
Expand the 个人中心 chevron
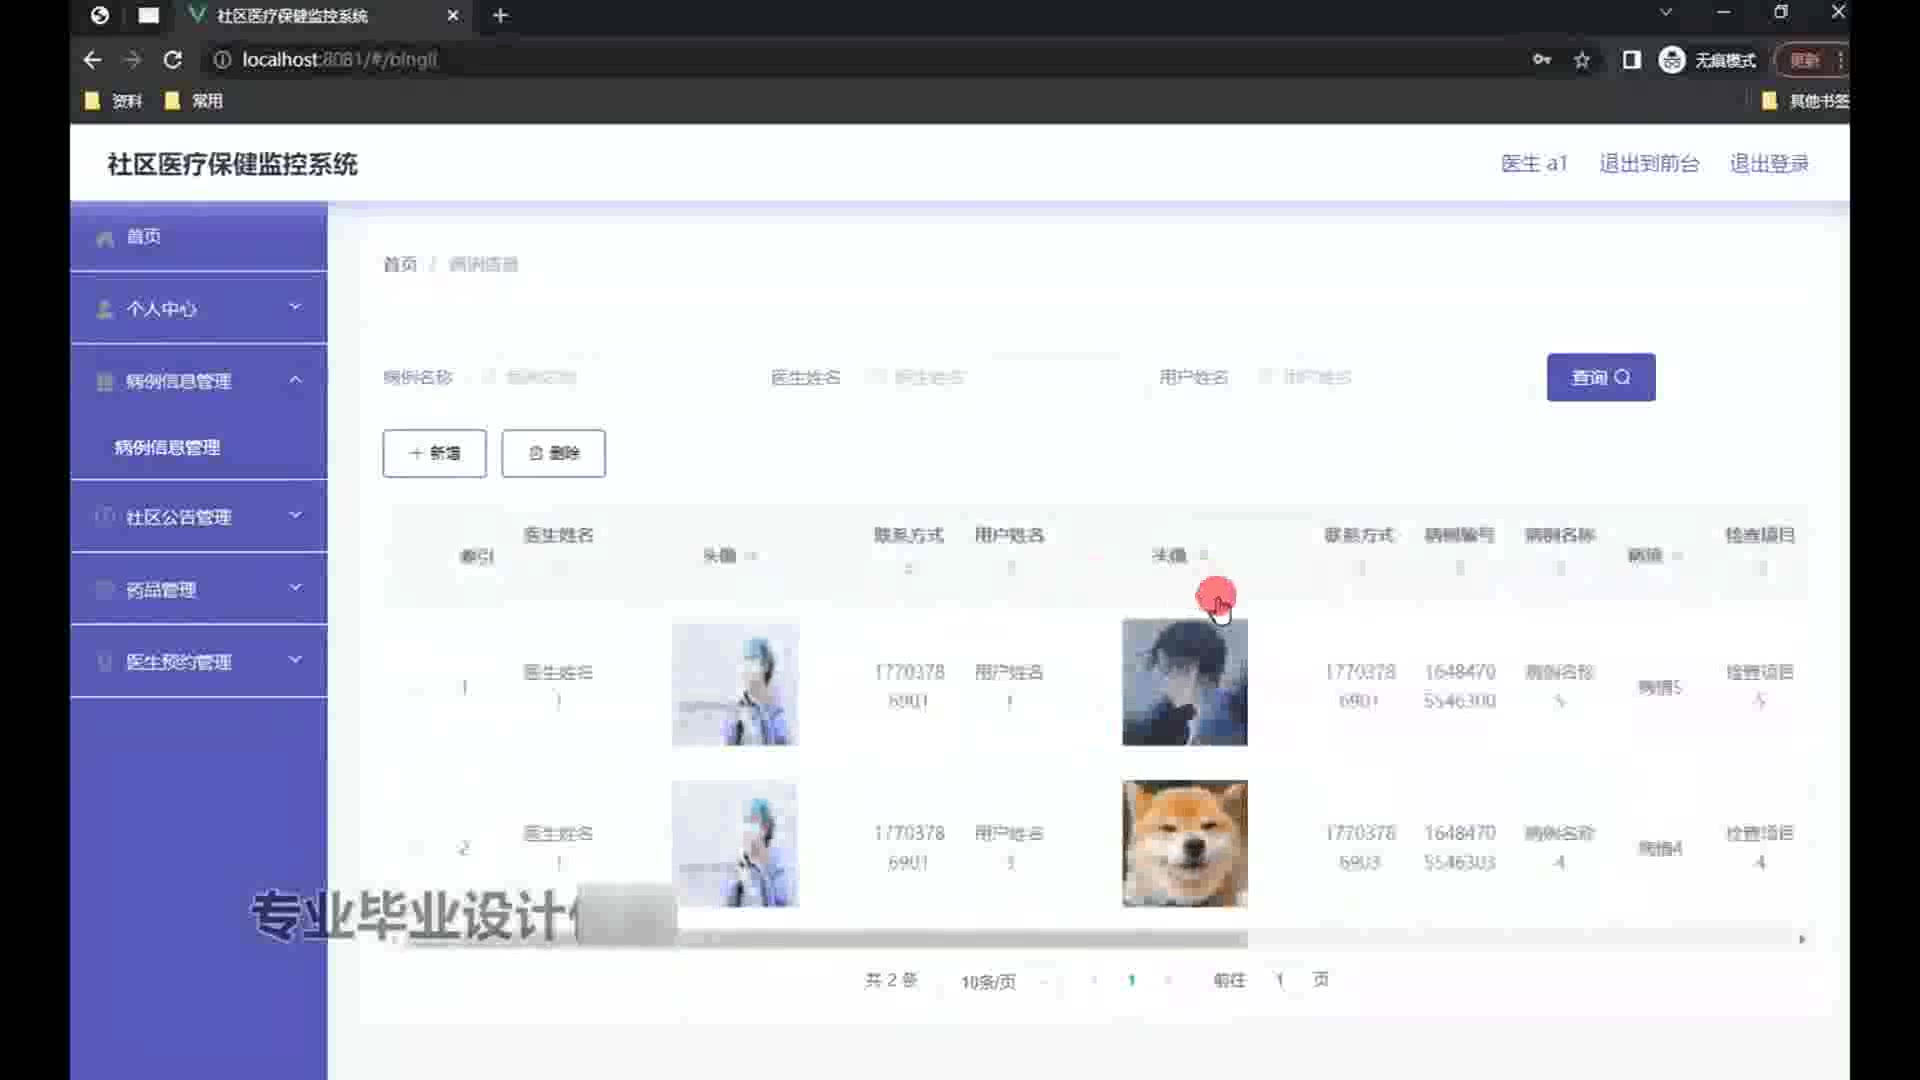[295, 306]
